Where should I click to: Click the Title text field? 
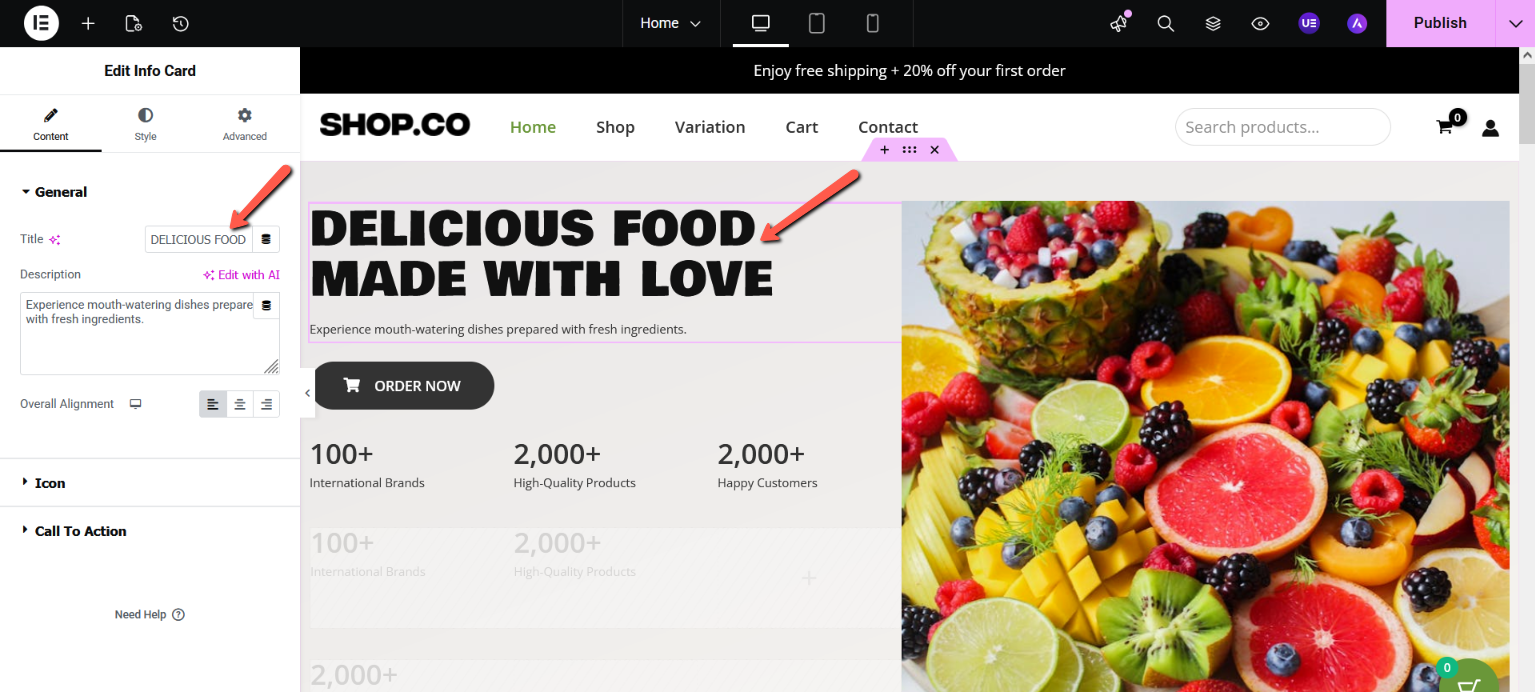tap(198, 239)
